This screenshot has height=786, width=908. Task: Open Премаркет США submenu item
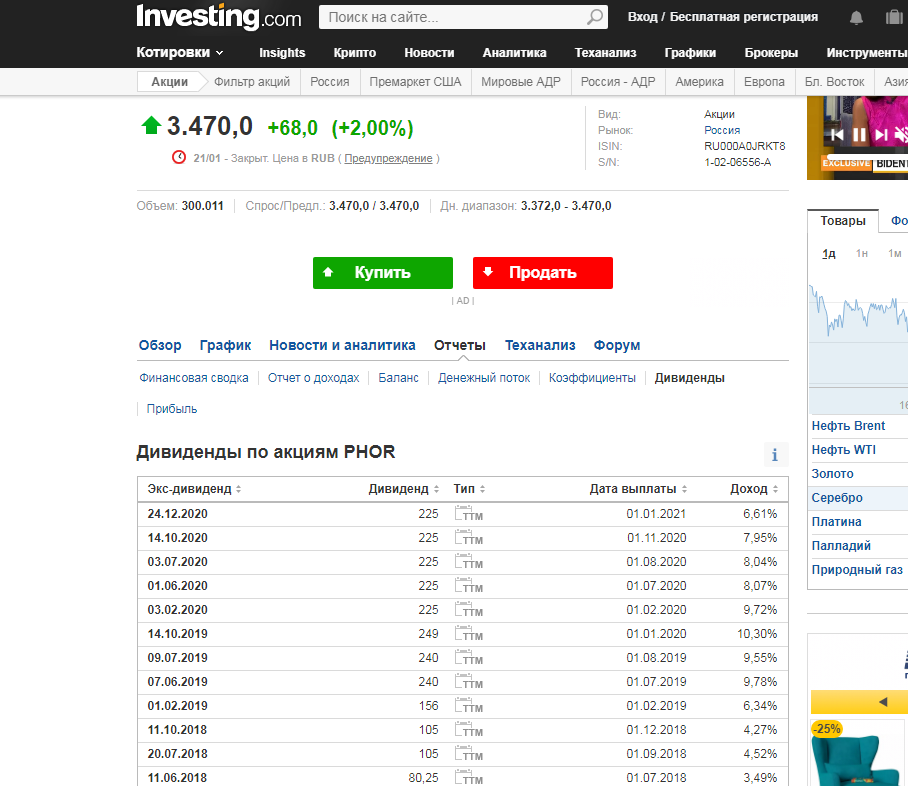click(415, 82)
